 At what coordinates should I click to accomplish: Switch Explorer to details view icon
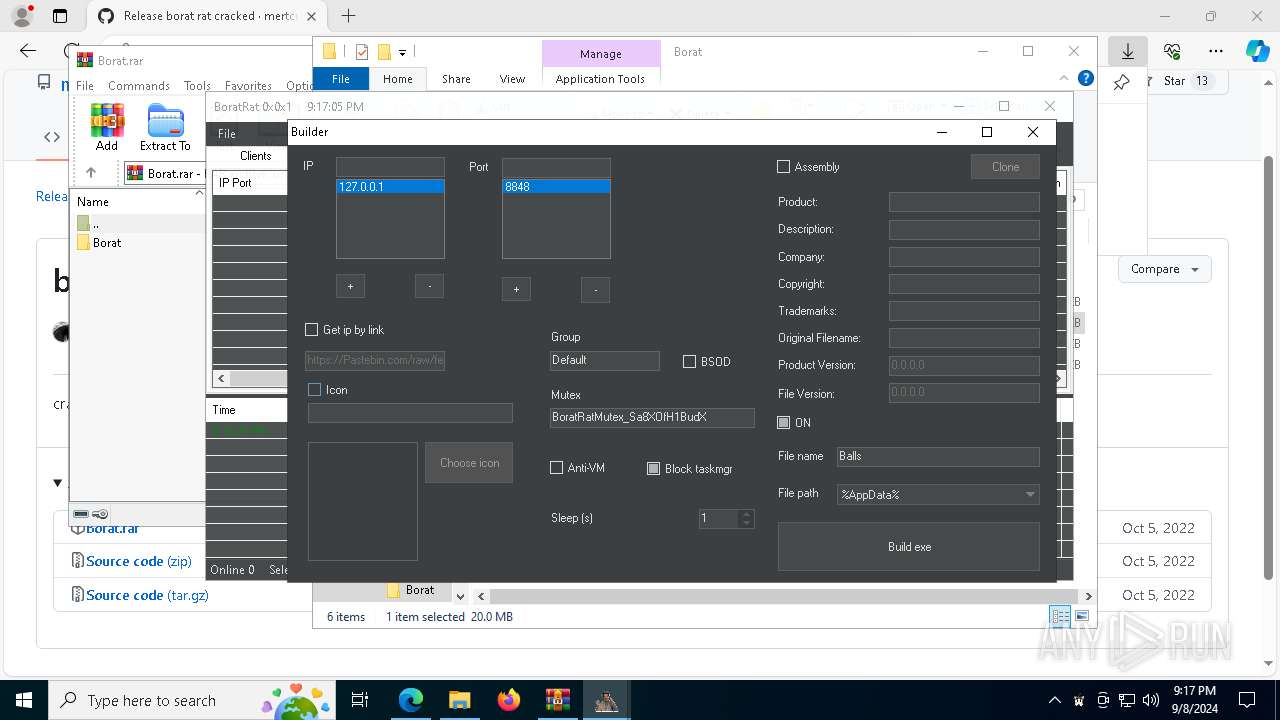[1060, 616]
